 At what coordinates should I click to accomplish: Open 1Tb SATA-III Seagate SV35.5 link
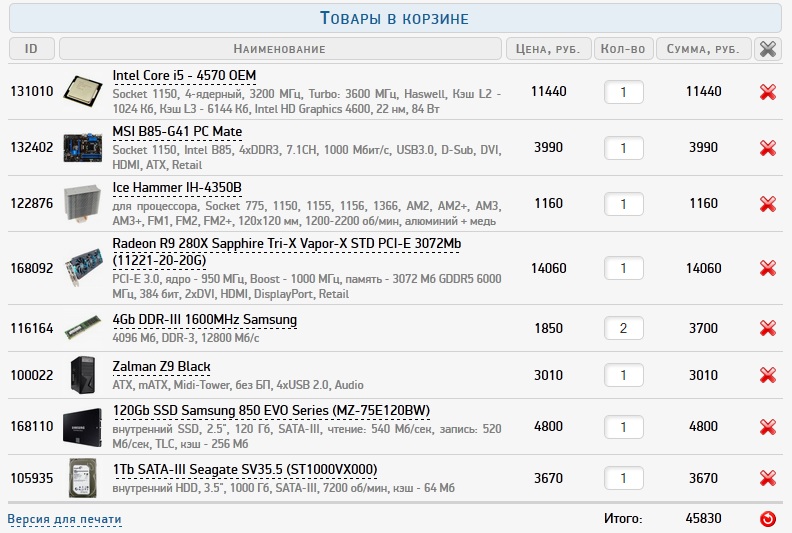click(x=244, y=470)
